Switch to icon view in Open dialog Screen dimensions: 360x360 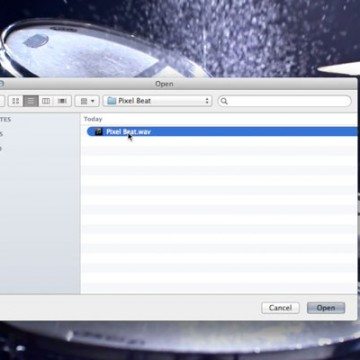click(x=15, y=101)
